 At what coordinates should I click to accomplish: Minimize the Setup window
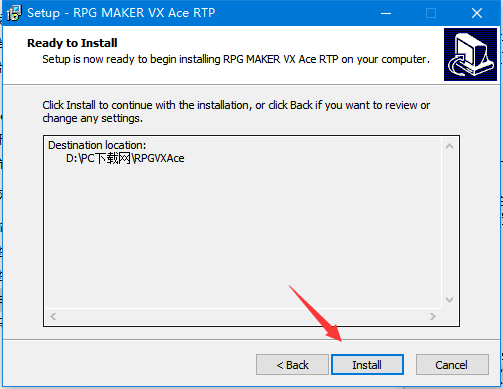click(x=386, y=13)
